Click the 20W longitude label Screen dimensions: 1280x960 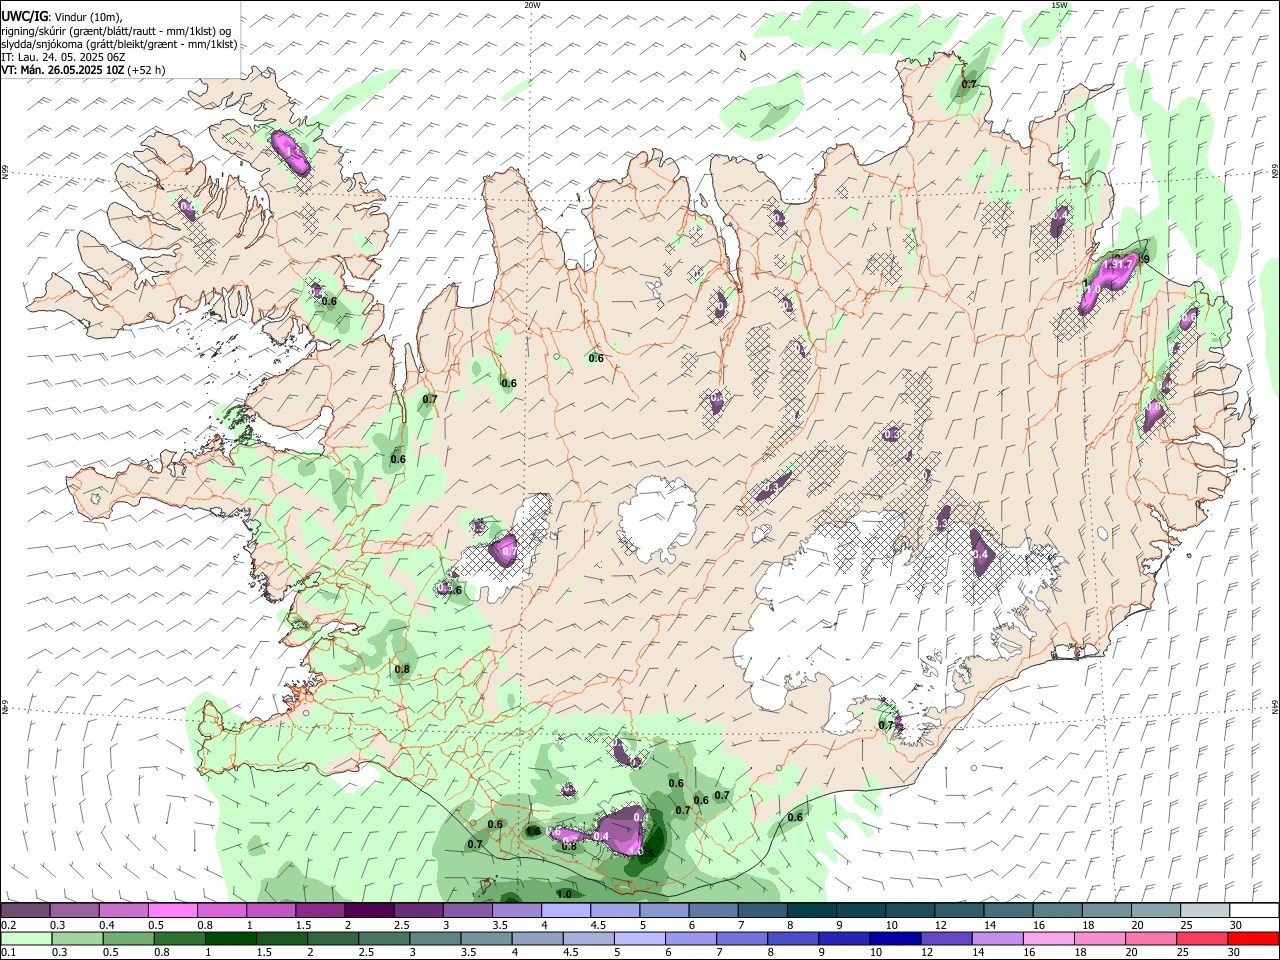pyautogui.click(x=532, y=5)
